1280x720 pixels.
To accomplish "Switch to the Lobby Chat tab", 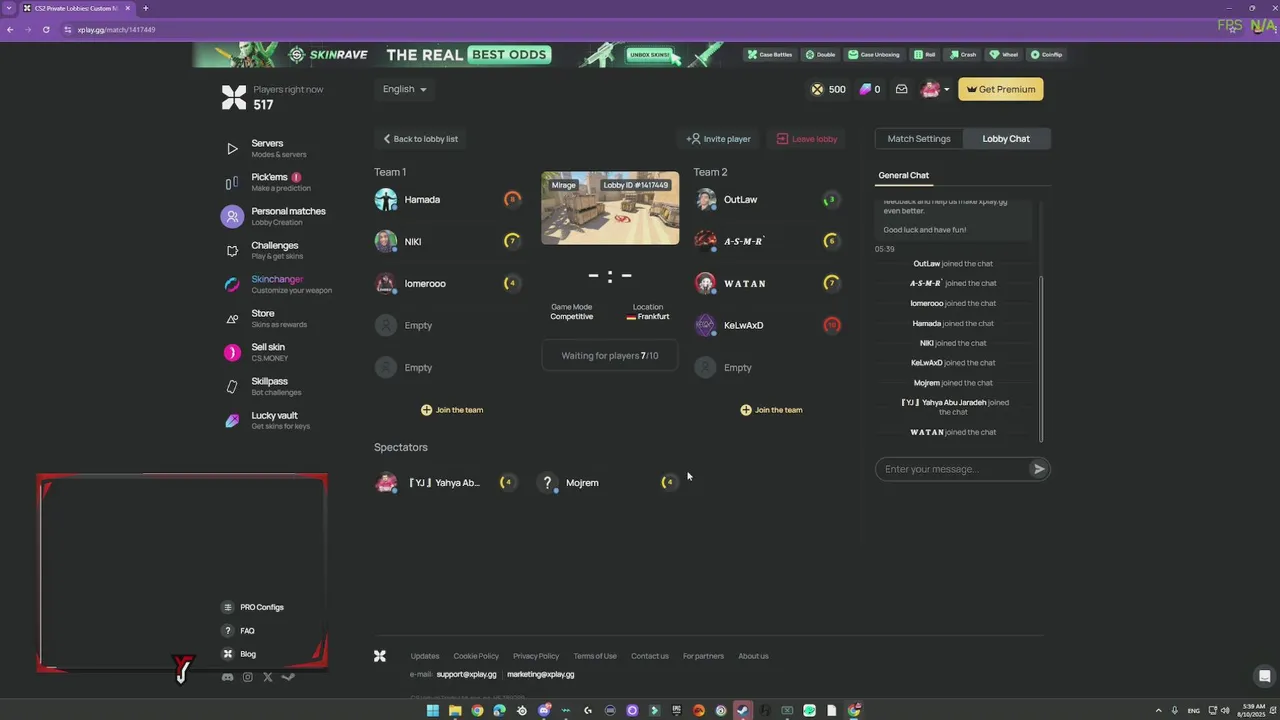I will tap(1006, 139).
